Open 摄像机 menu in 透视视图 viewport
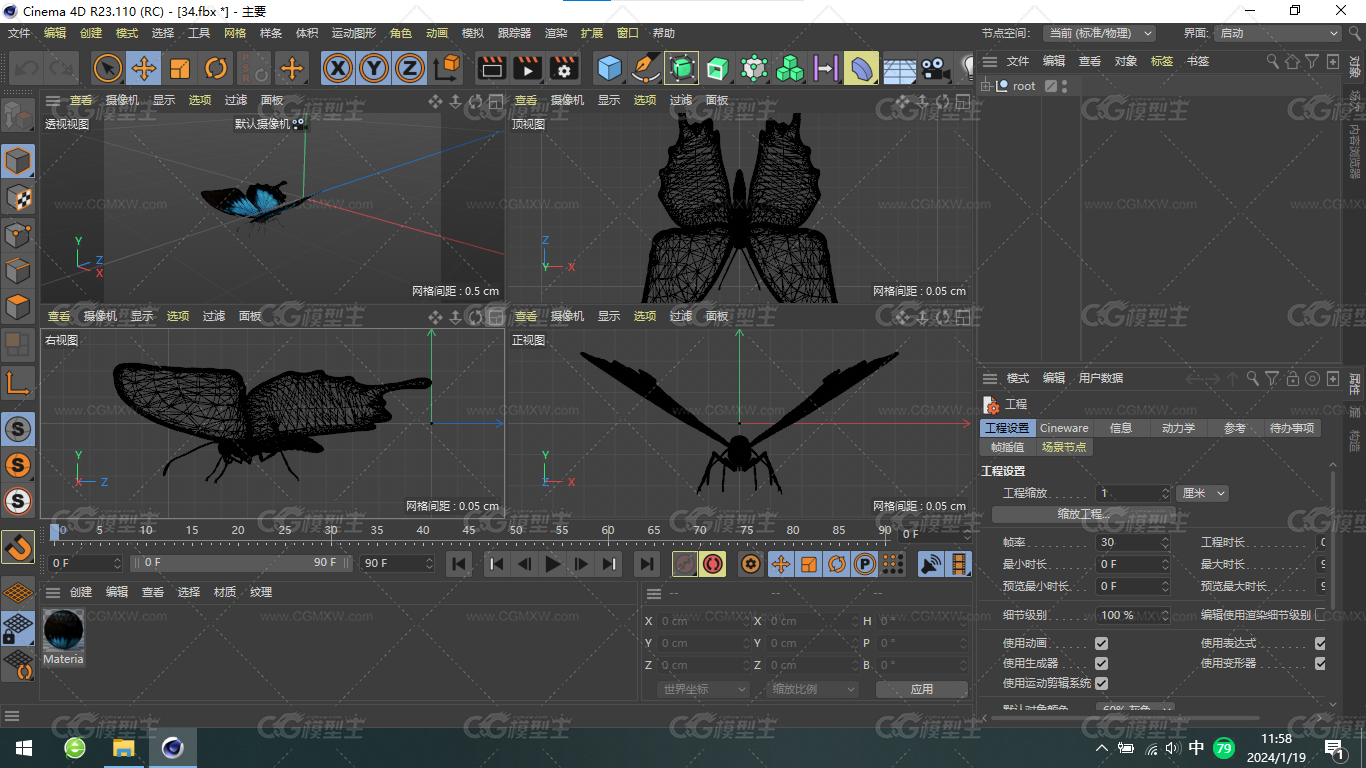The width and height of the screenshot is (1366, 768). pos(123,100)
